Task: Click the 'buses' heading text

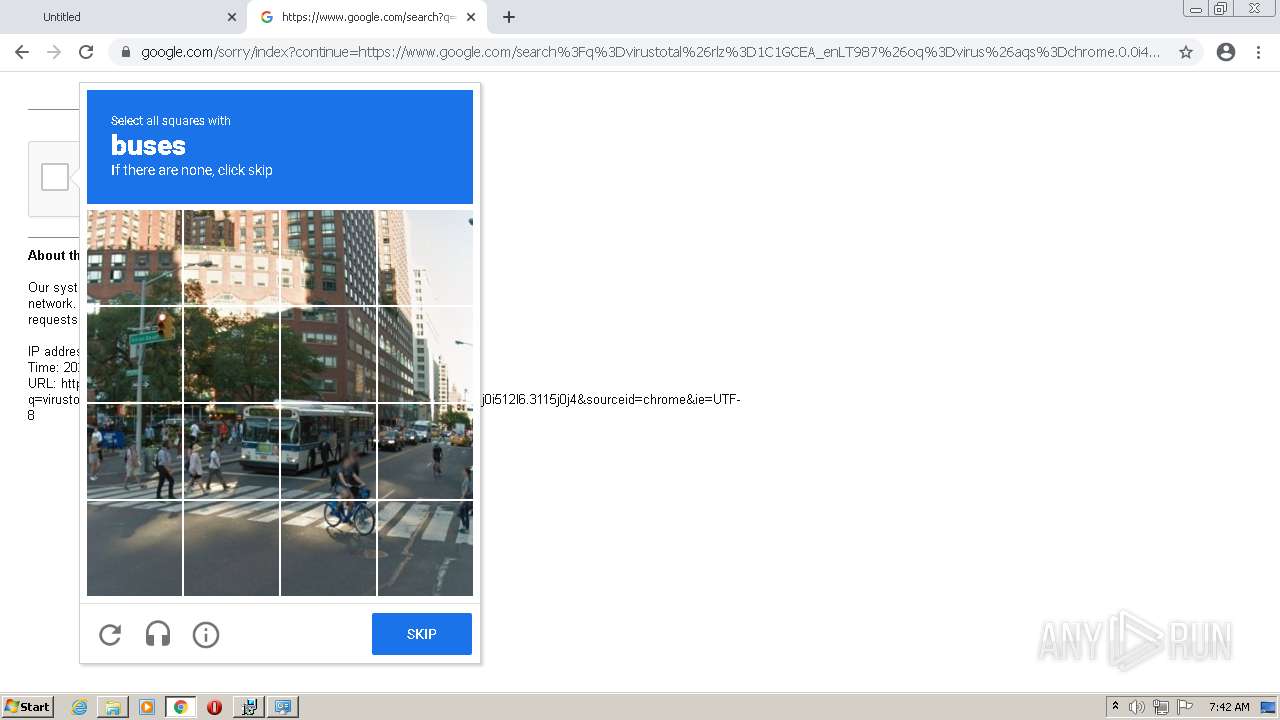Action: coord(148,146)
